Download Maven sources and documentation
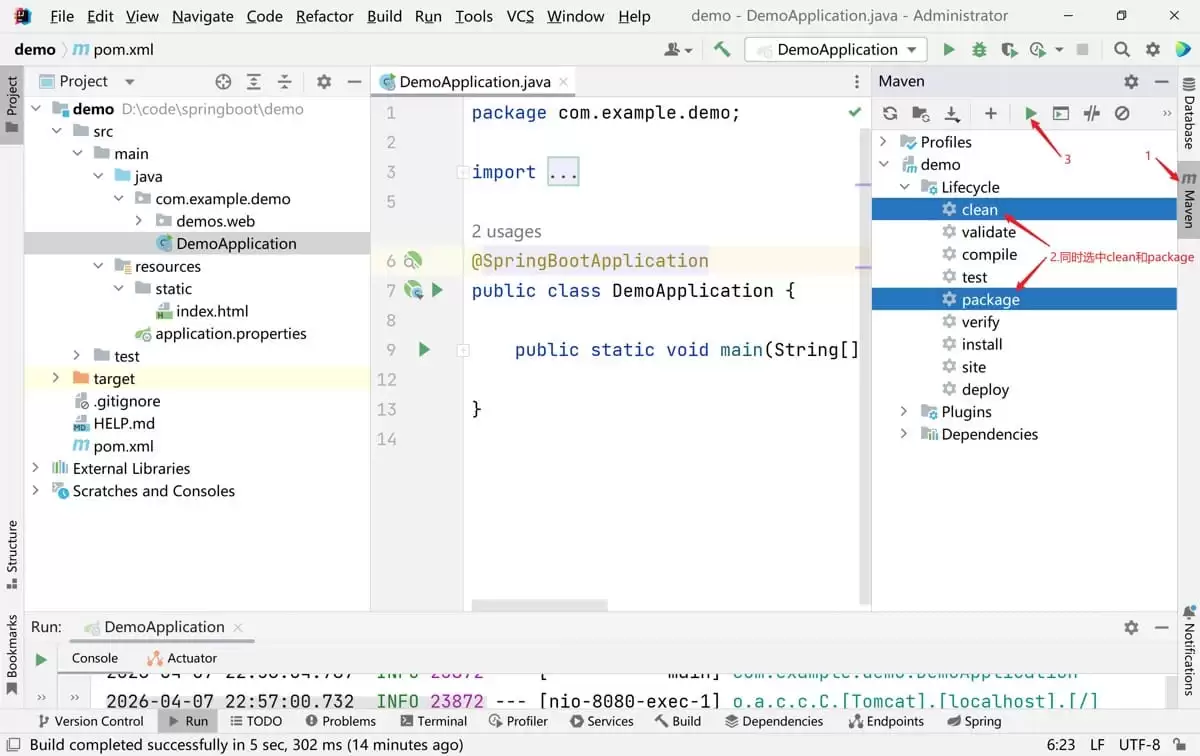 pos(952,114)
